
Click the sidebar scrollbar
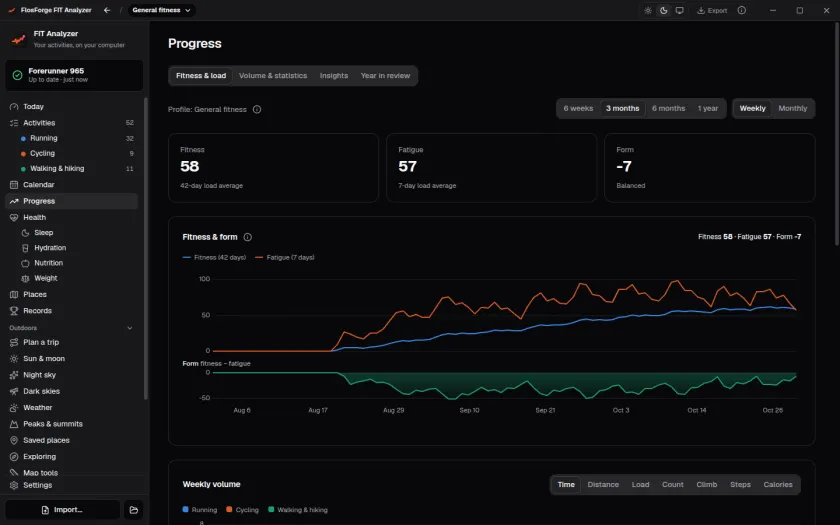pyautogui.click(x=146, y=249)
